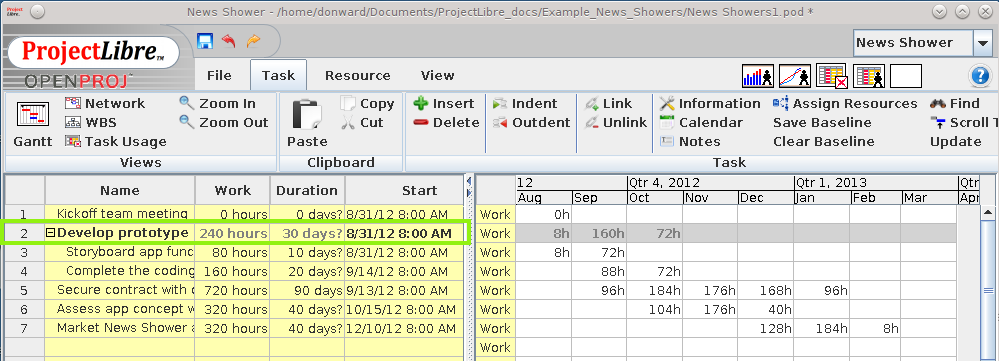Click start date 12/10/12 8:00 AM
Screen dimensions: 999x361
[404, 329]
